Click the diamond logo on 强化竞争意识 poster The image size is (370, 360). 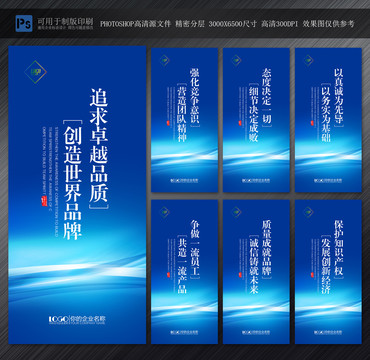[164, 60]
